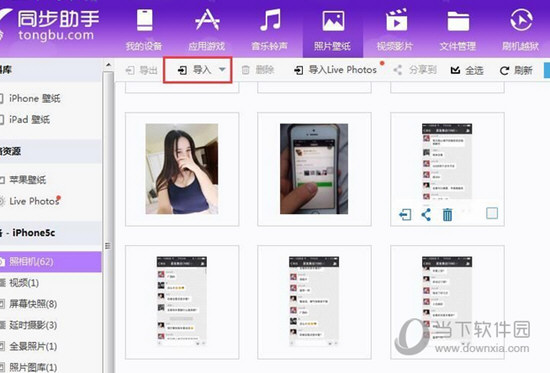Click the Export (导出) toolbar button
The width and height of the screenshot is (550, 373).
[141, 70]
